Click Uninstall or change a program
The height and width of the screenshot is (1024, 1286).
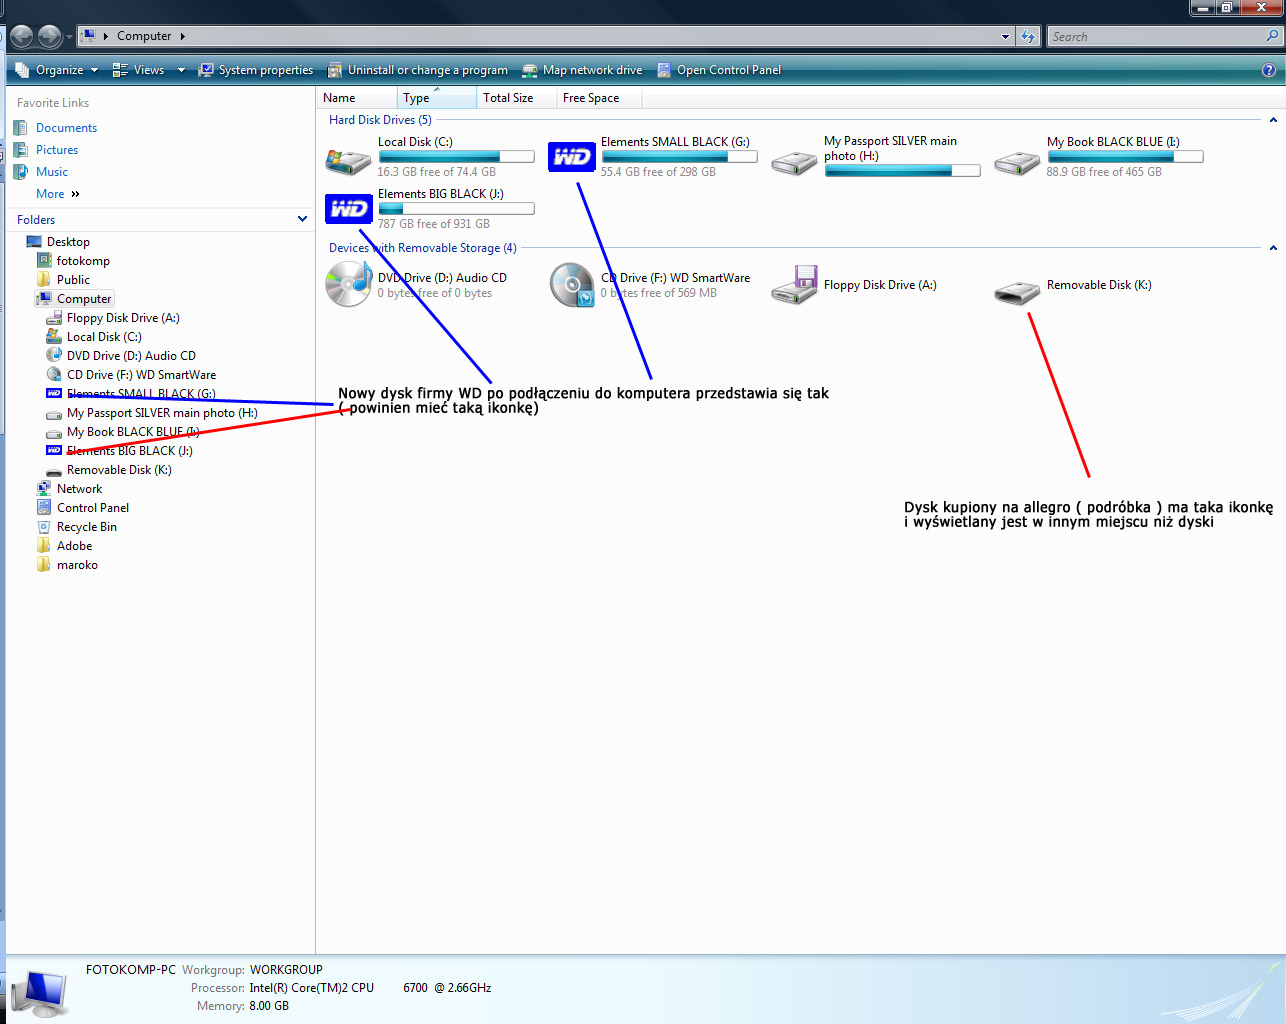[427, 70]
